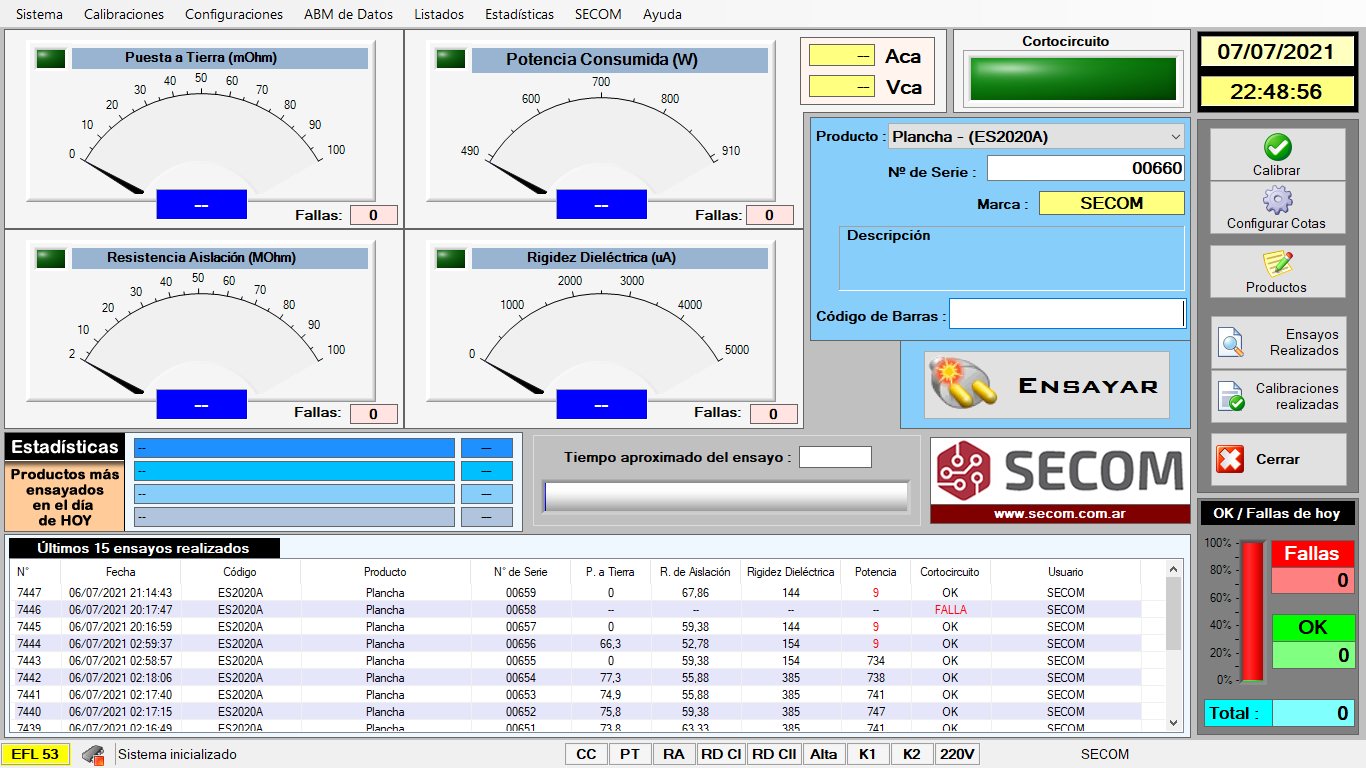Open the Estadísticas menu

tap(519, 14)
